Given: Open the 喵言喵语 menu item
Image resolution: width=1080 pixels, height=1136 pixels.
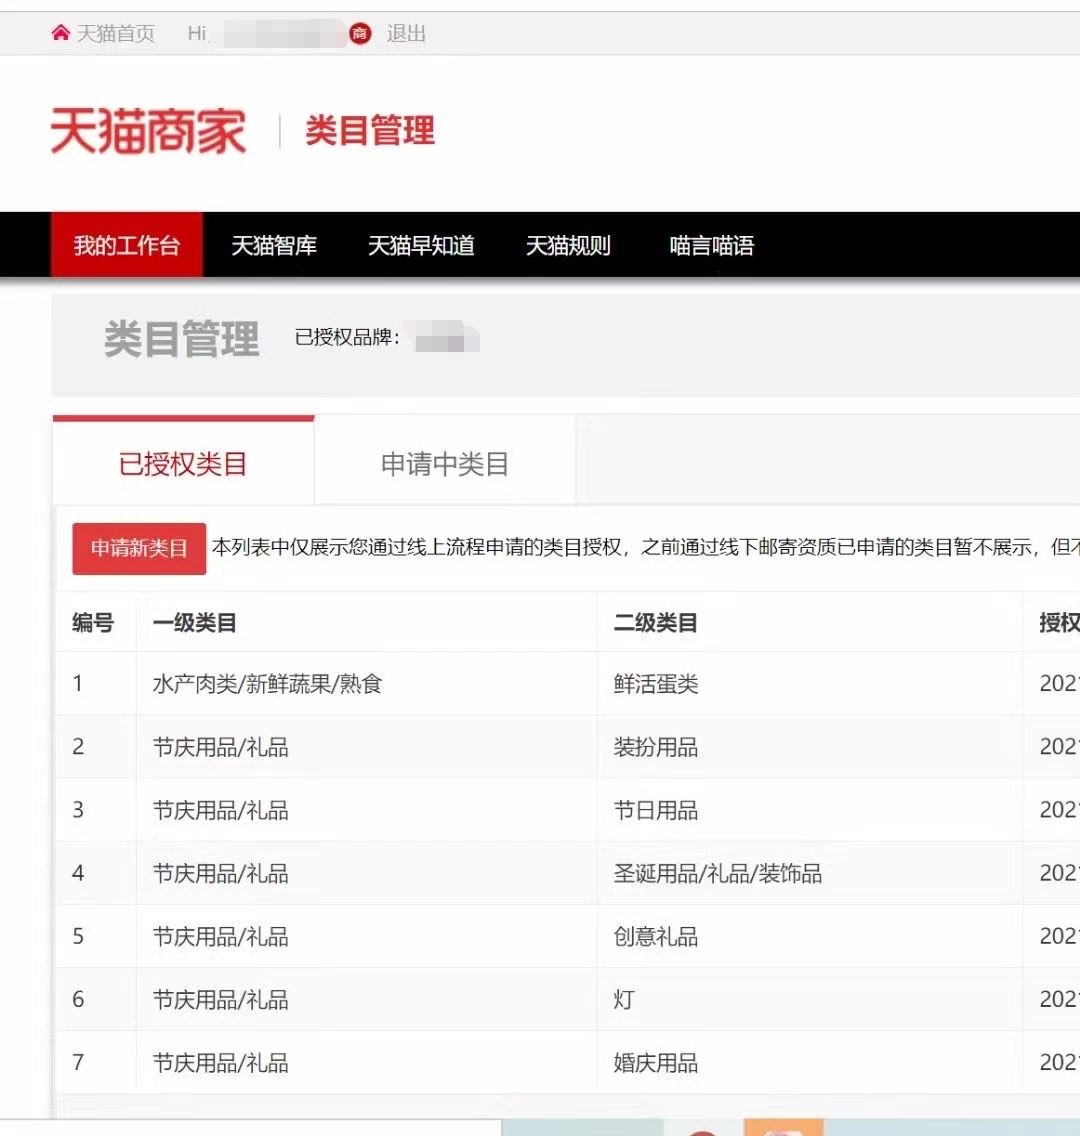Looking at the screenshot, I should pyautogui.click(x=711, y=246).
